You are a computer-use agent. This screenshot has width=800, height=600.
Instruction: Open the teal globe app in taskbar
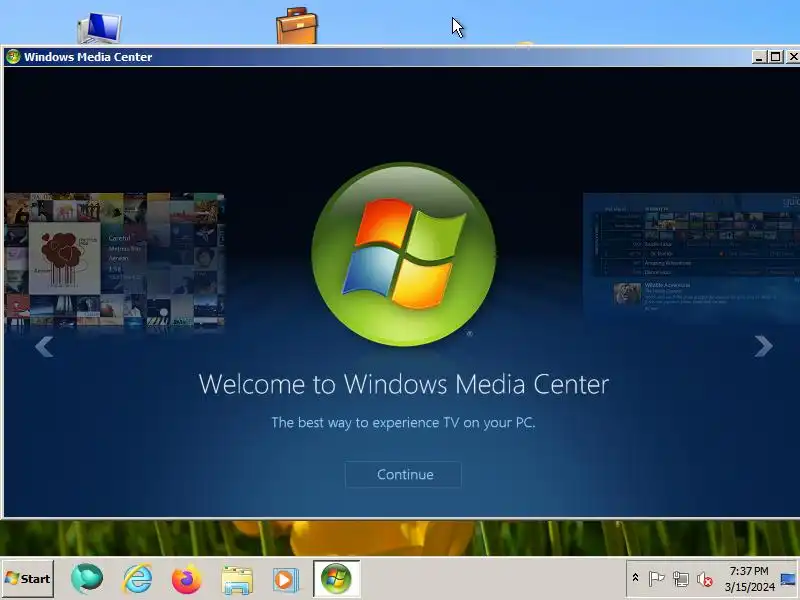(x=87, y=579)
